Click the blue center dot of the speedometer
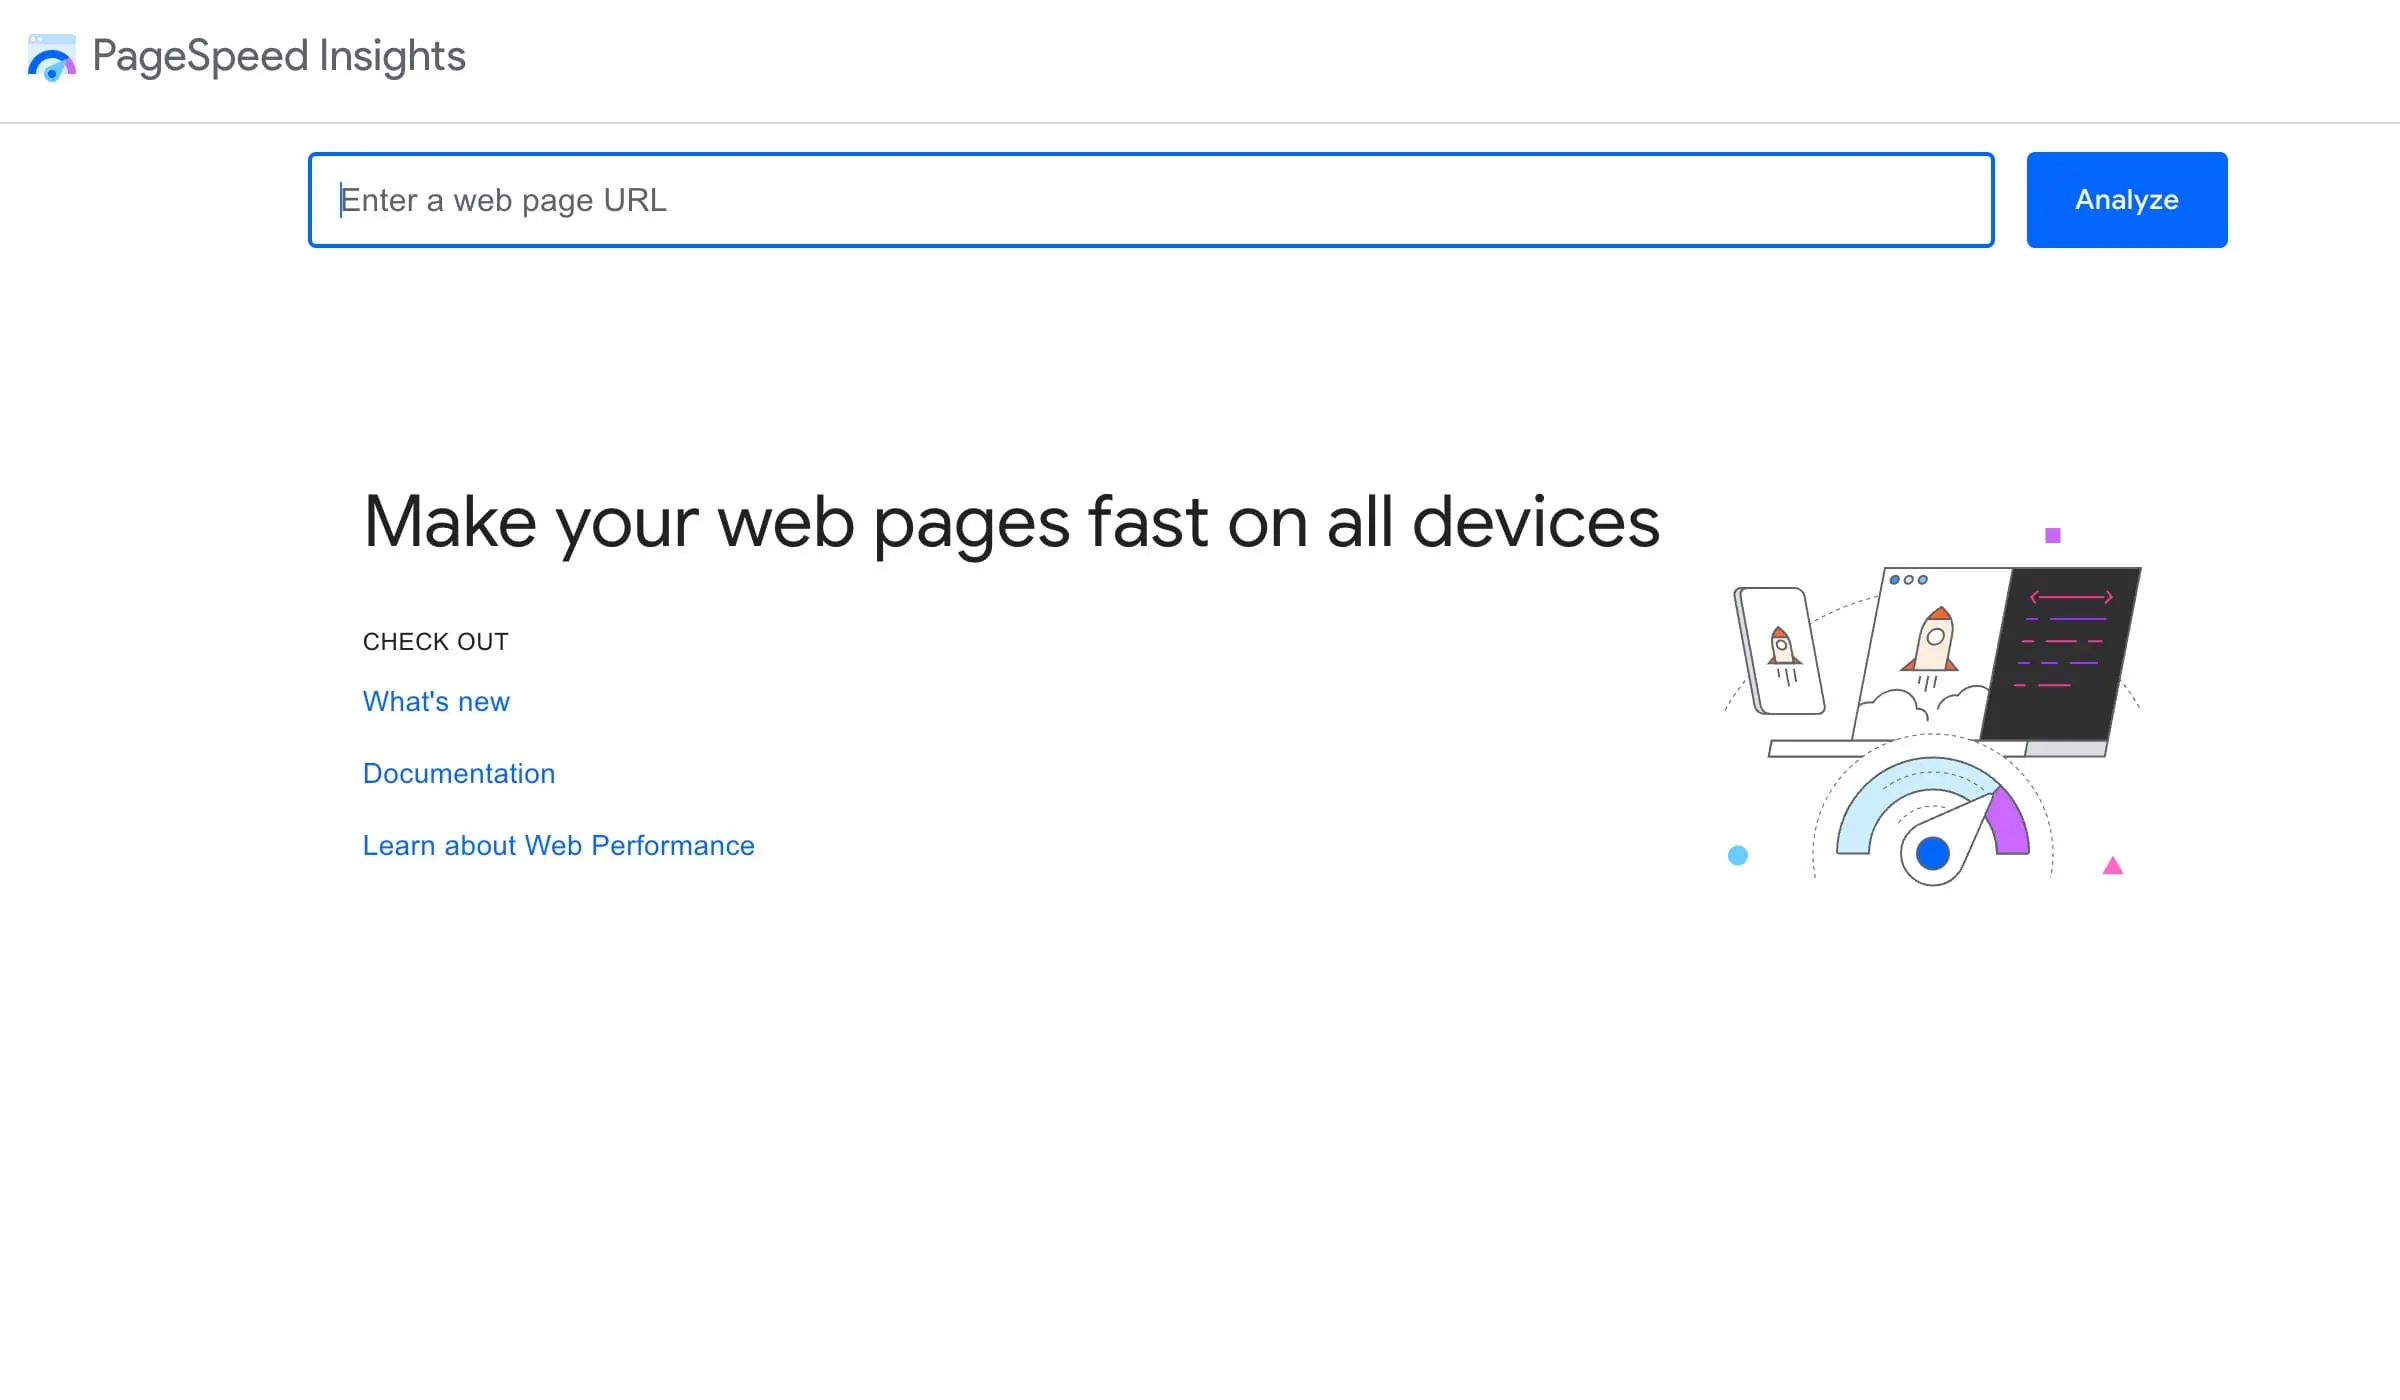 pos(1932,853)
